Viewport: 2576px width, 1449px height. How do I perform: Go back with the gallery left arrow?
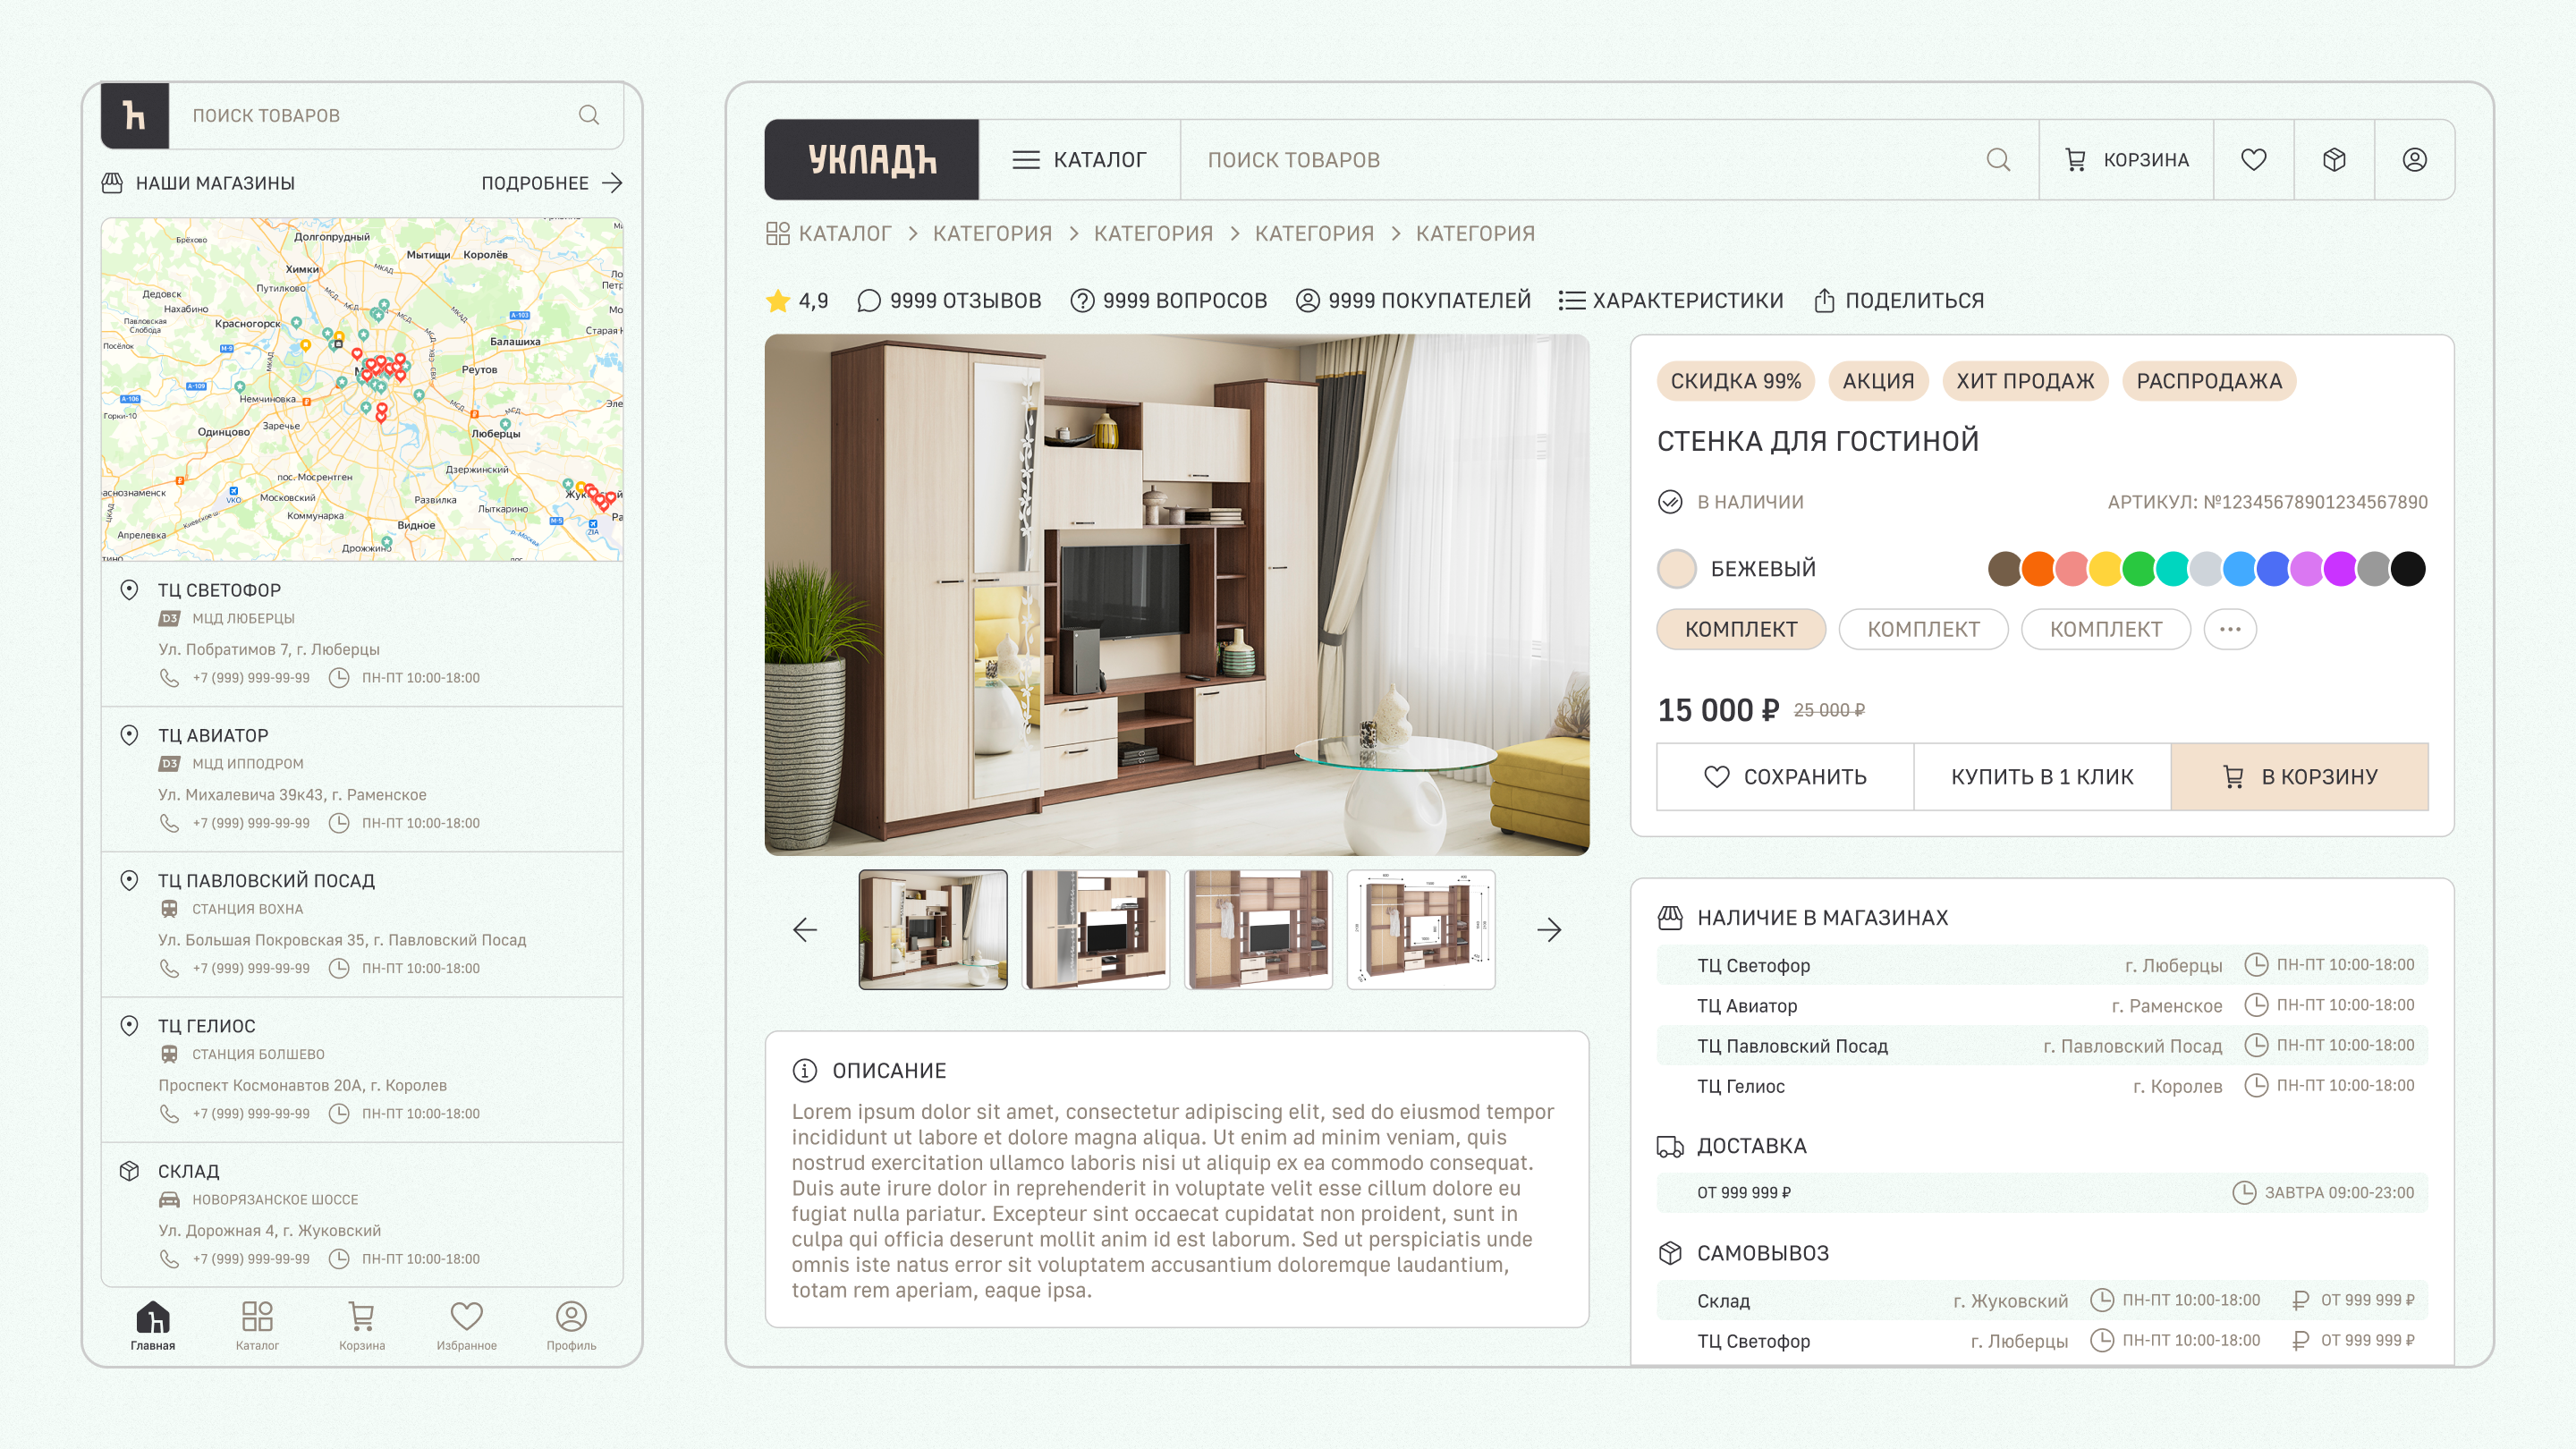click(805, 930)
